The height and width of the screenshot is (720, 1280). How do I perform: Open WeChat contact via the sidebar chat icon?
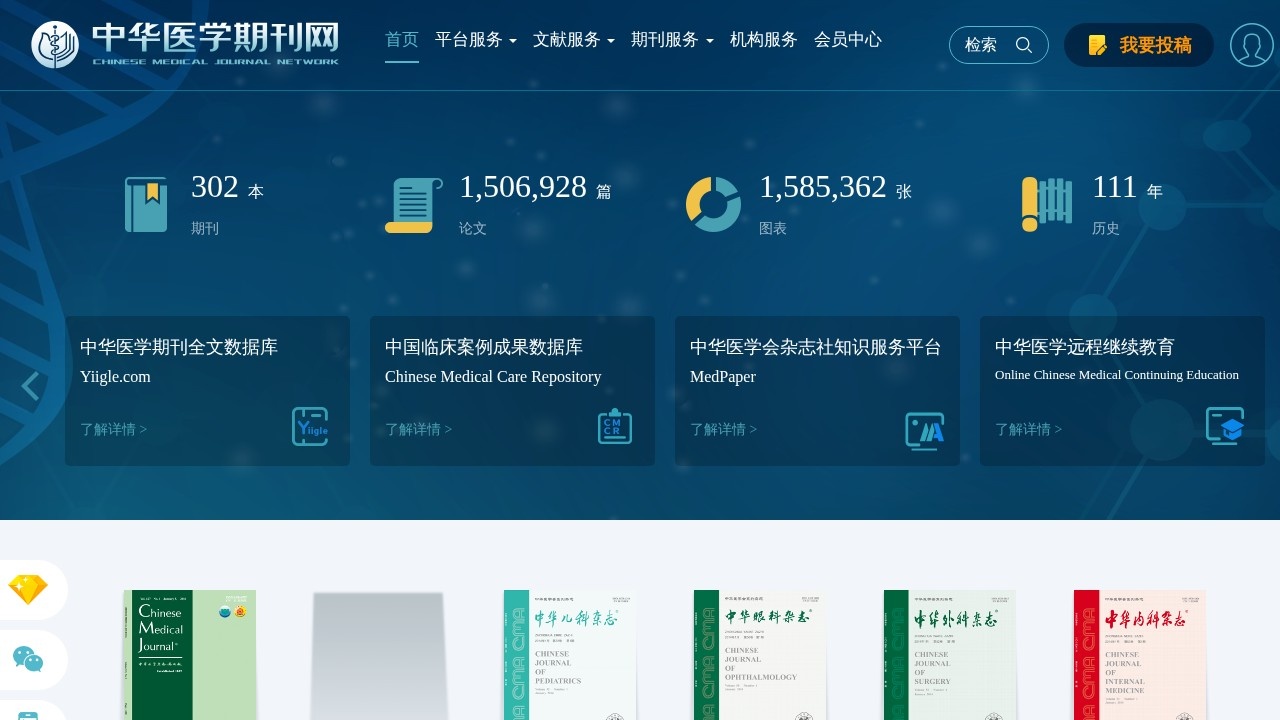(30, 660)
